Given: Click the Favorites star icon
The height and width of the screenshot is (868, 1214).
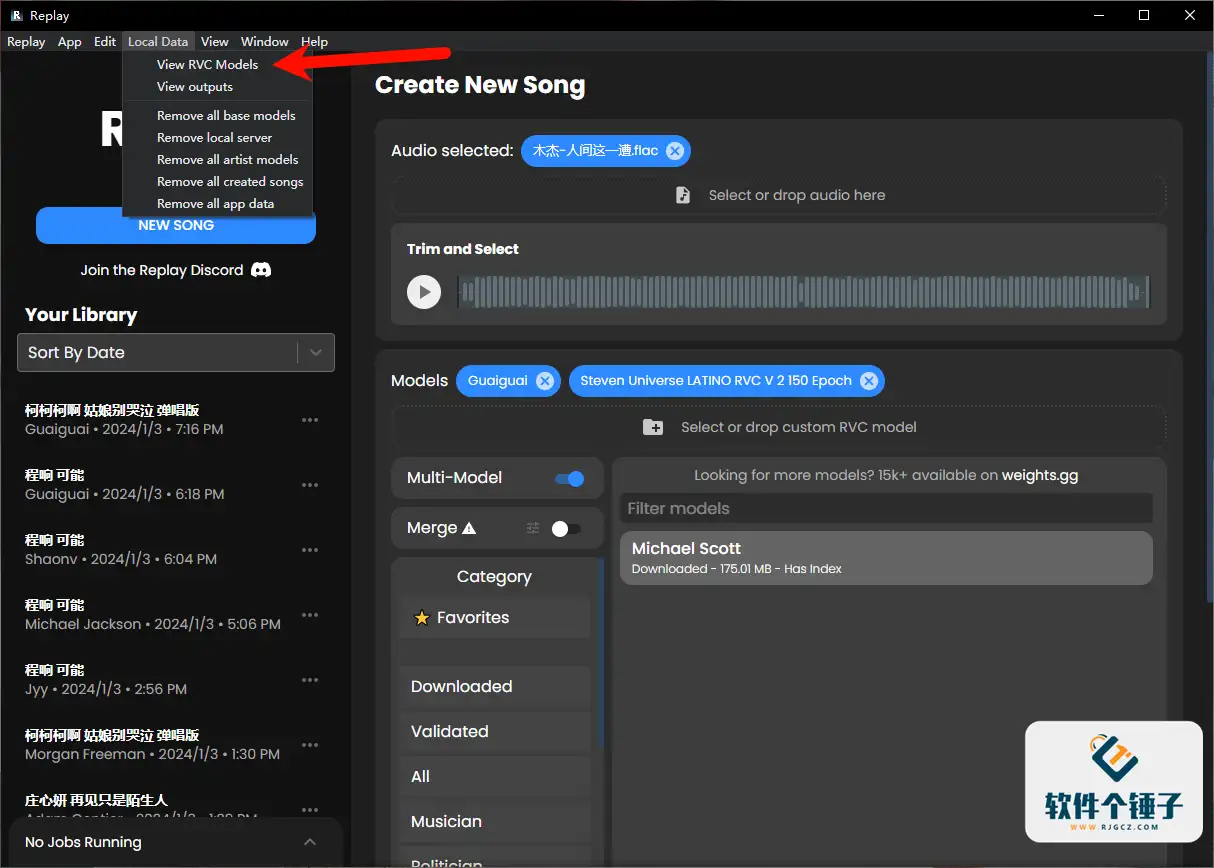Looking at the screenshot, I should 422,618.
